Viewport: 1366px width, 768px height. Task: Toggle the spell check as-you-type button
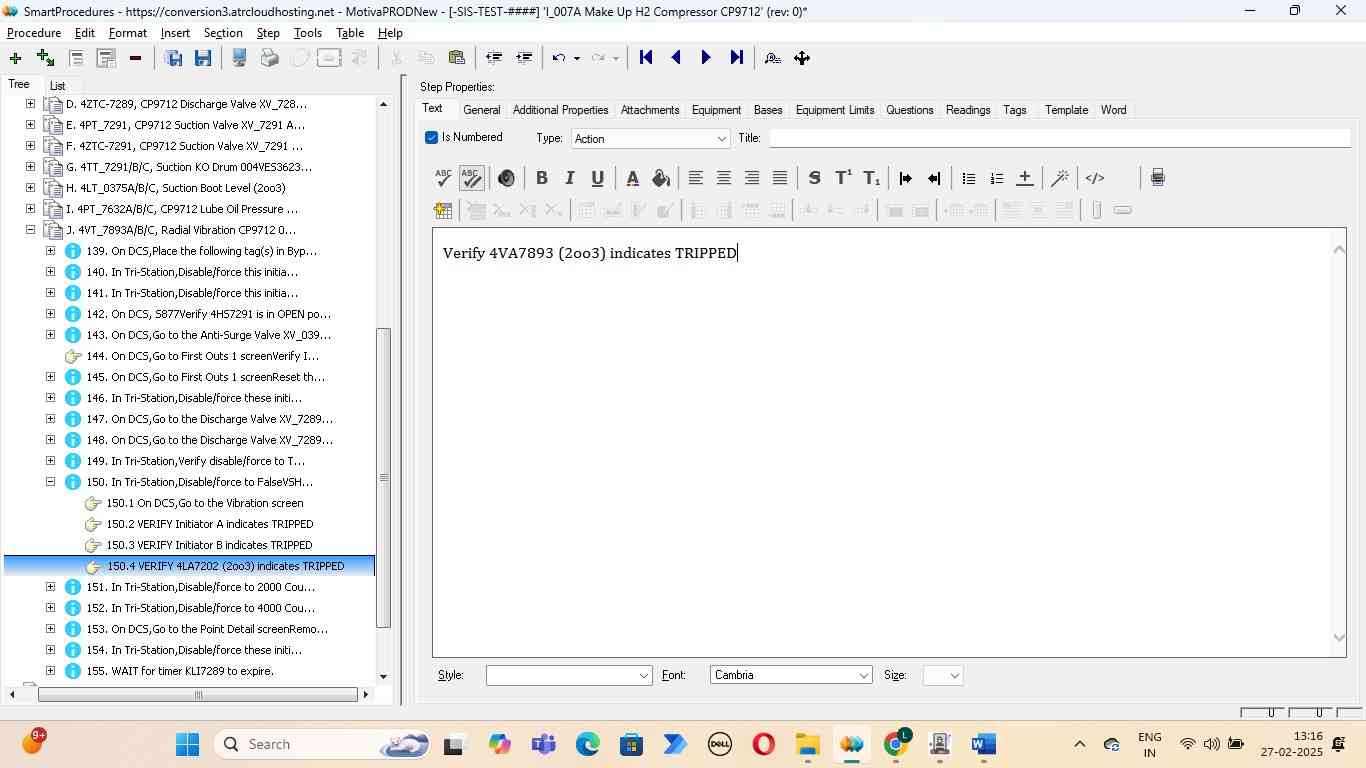(471, 178)
